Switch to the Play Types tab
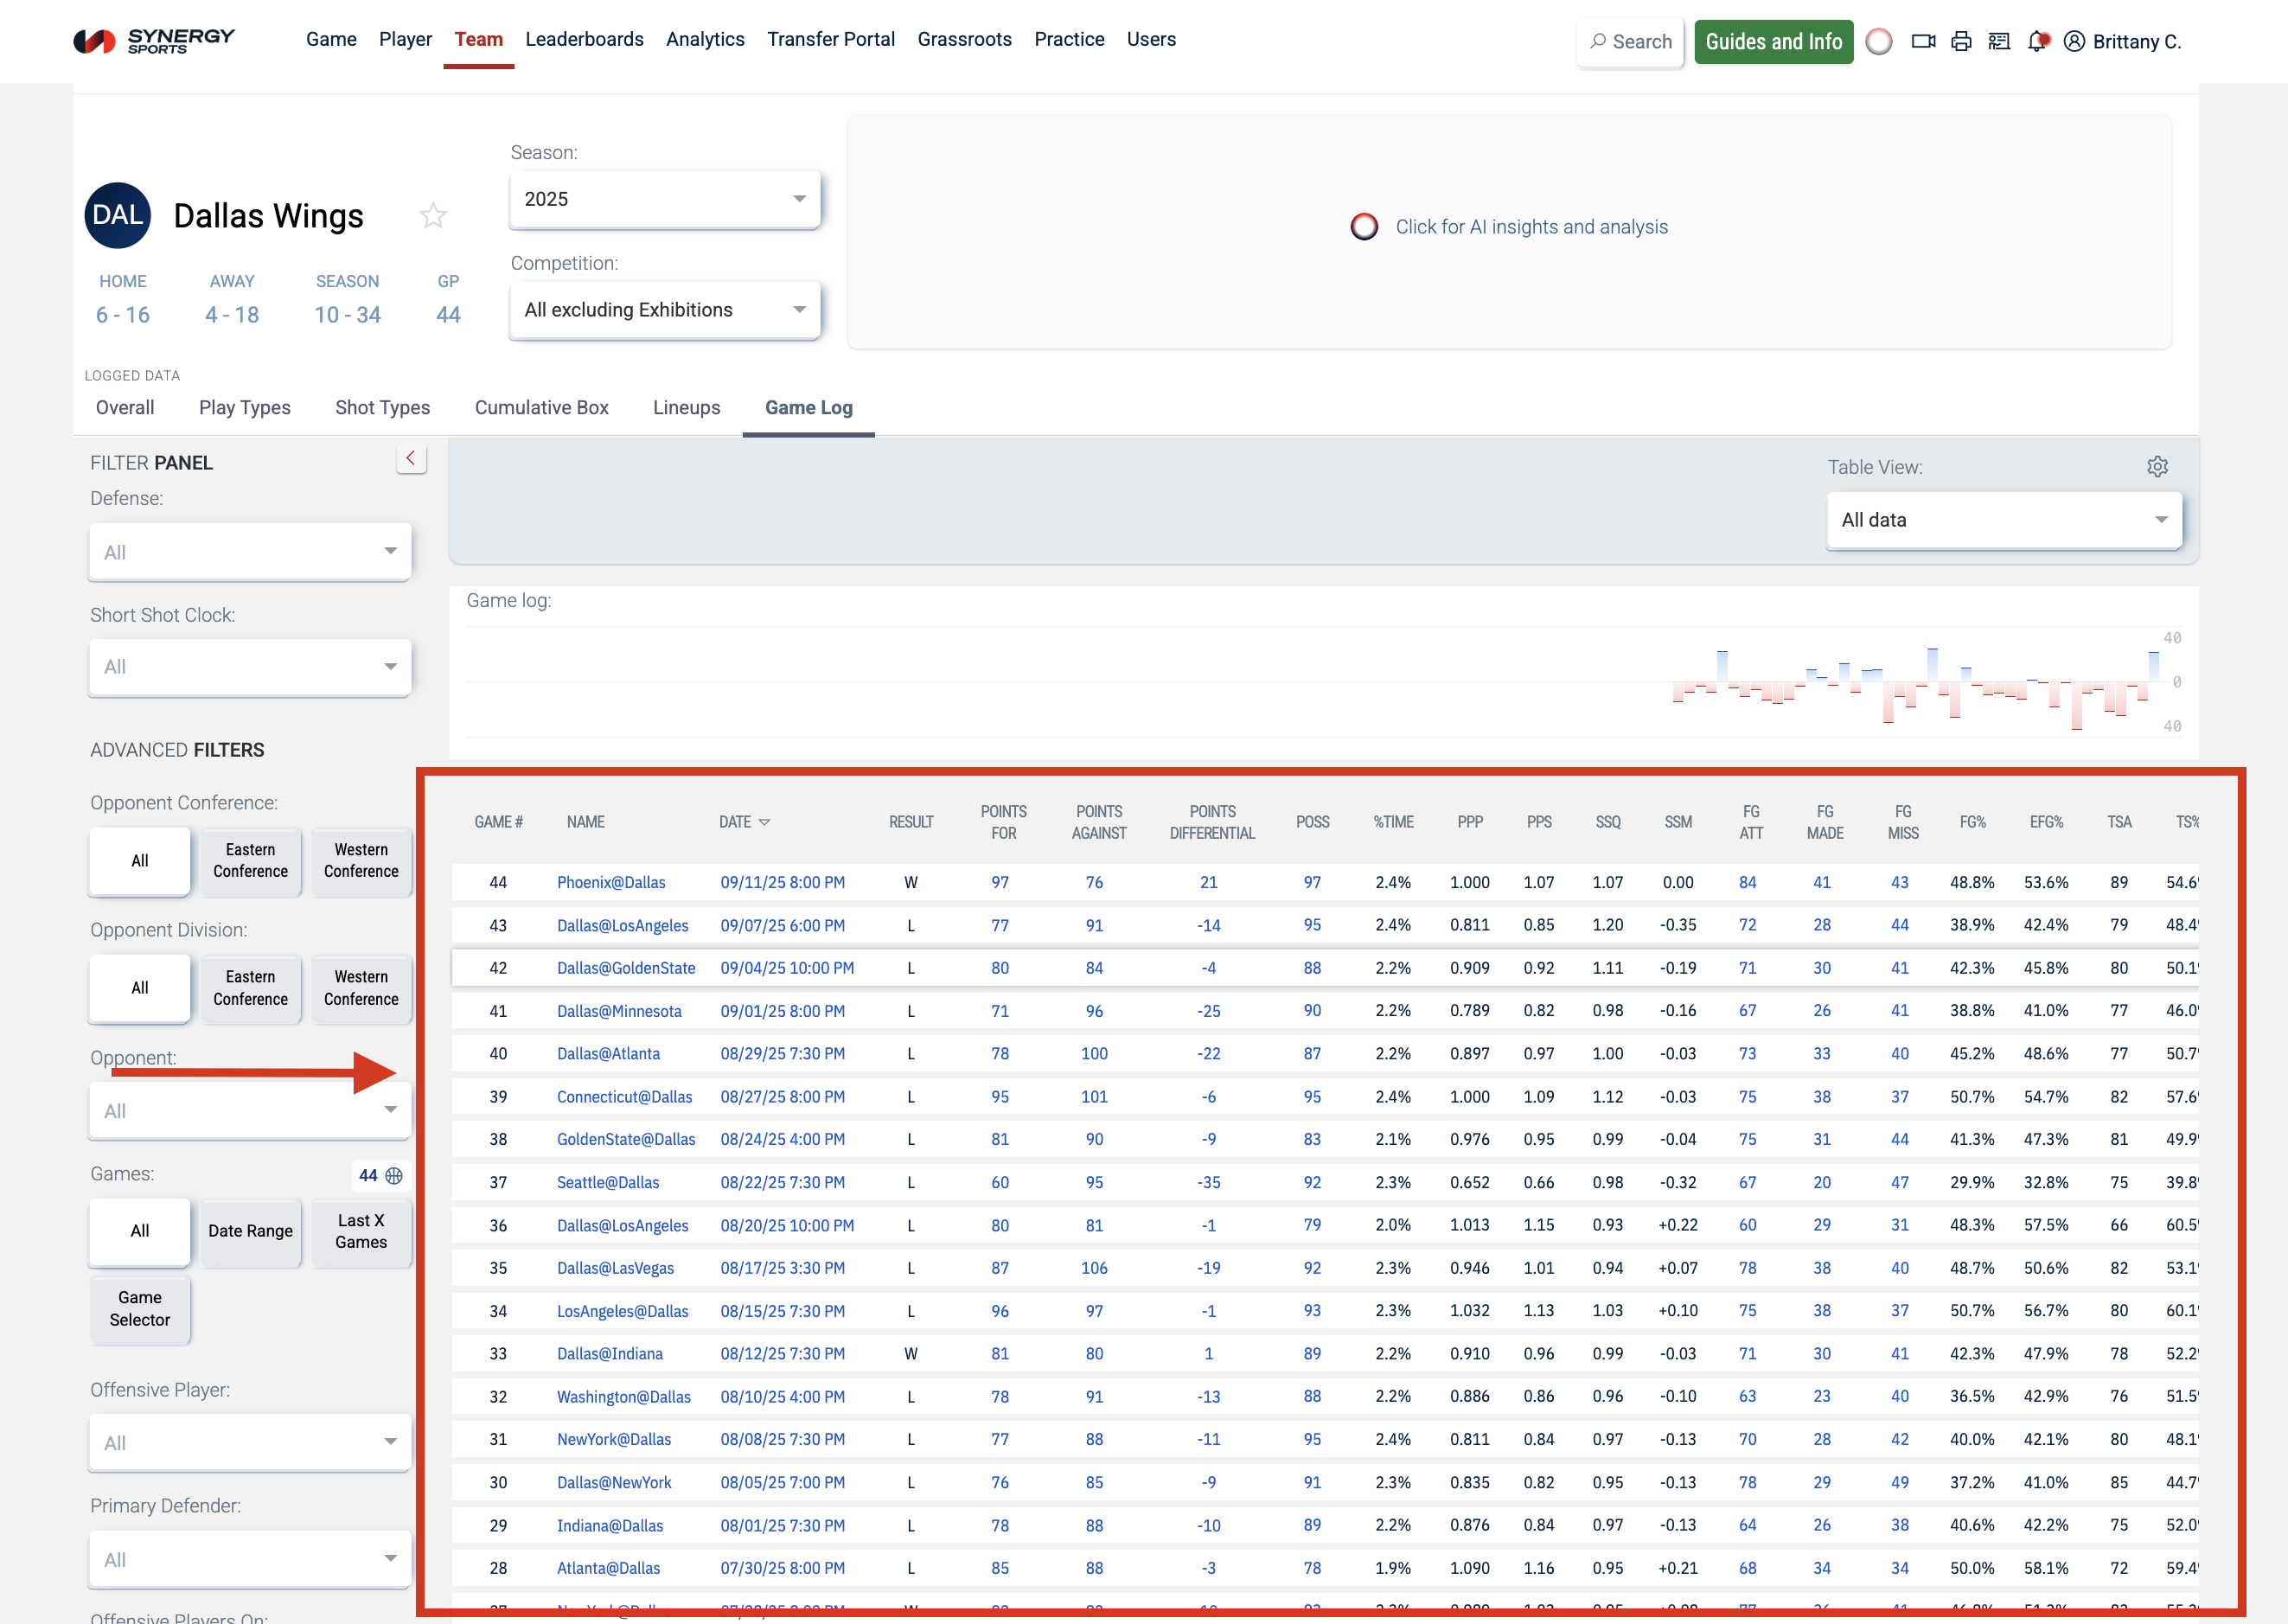The width and height of the screenshot is (2288, 1624). 245,408
